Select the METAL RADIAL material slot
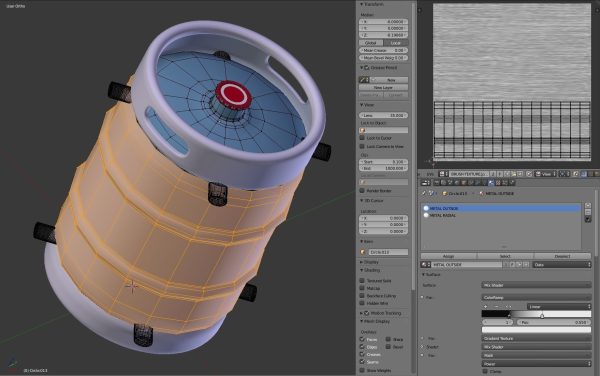600x376 pixels. (501, 215)
